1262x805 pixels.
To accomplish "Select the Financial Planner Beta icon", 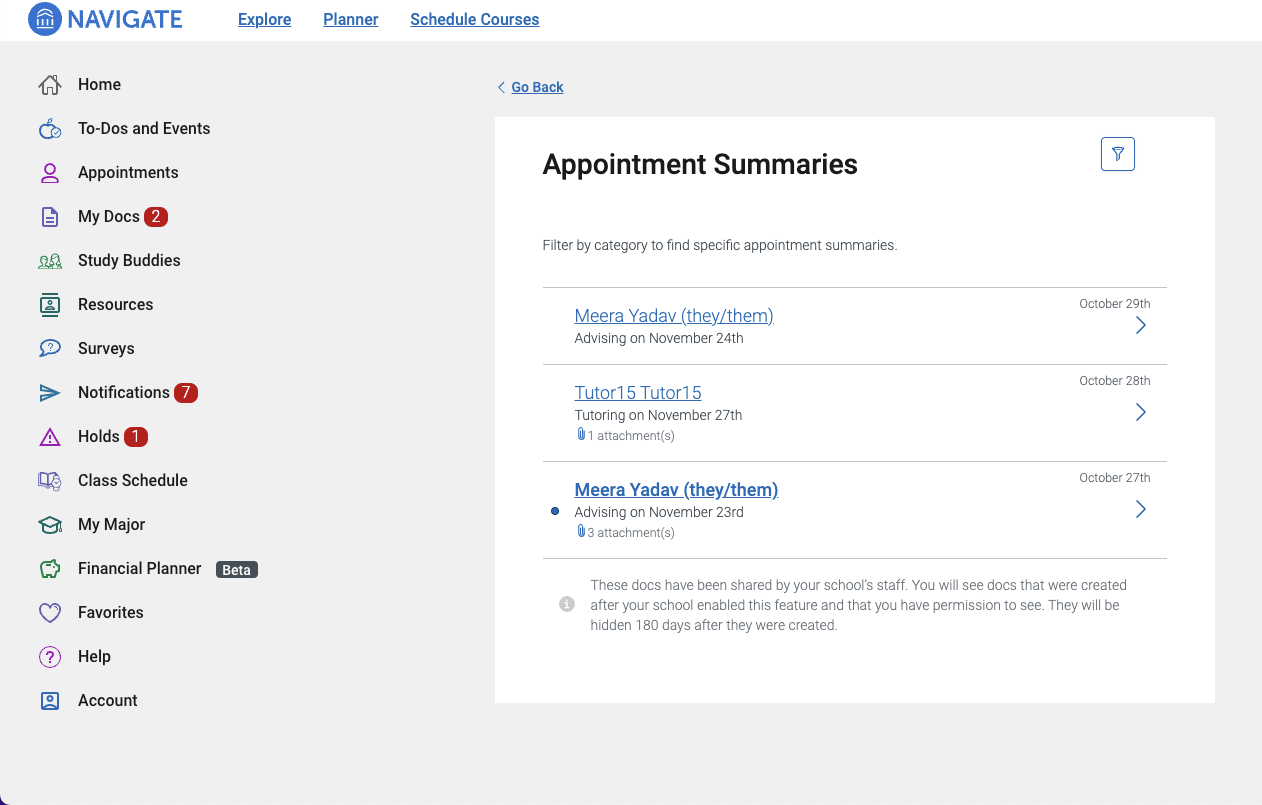I will (50, 568).
